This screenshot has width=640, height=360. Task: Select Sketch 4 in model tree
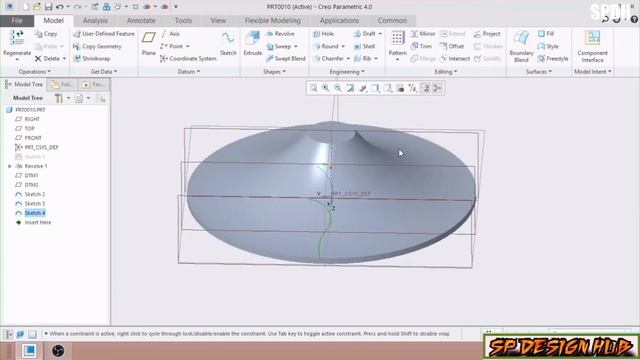[x=35, y=213]
